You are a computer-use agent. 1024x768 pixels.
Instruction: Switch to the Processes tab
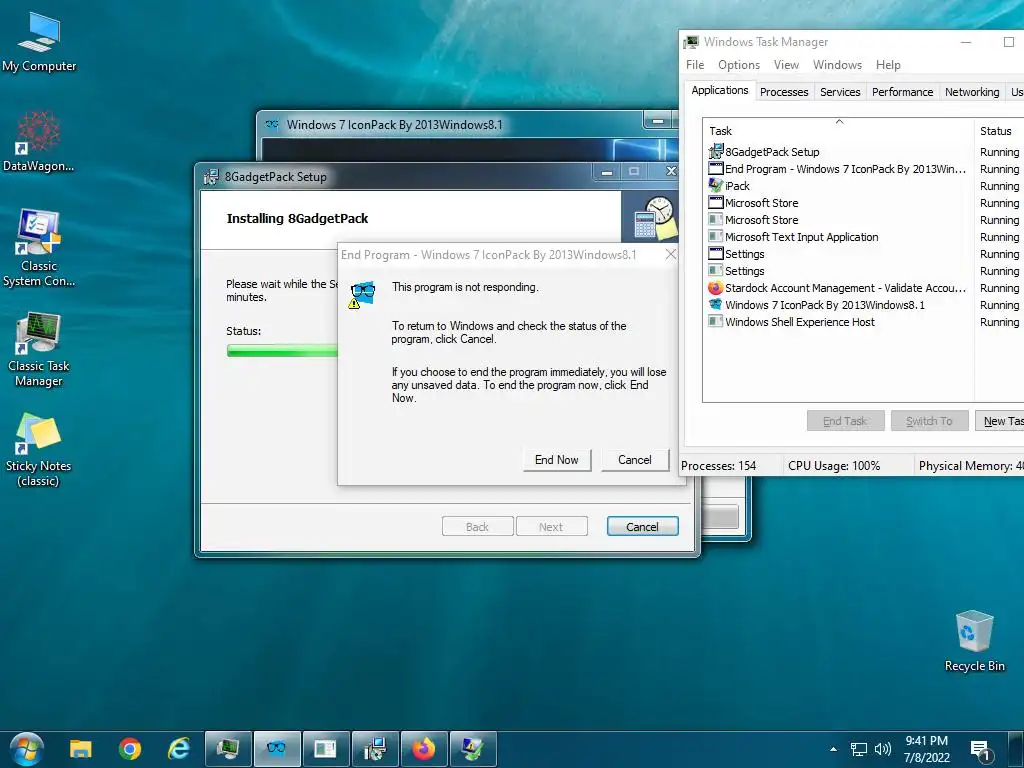pyautogui.click(x=784, y=92)
